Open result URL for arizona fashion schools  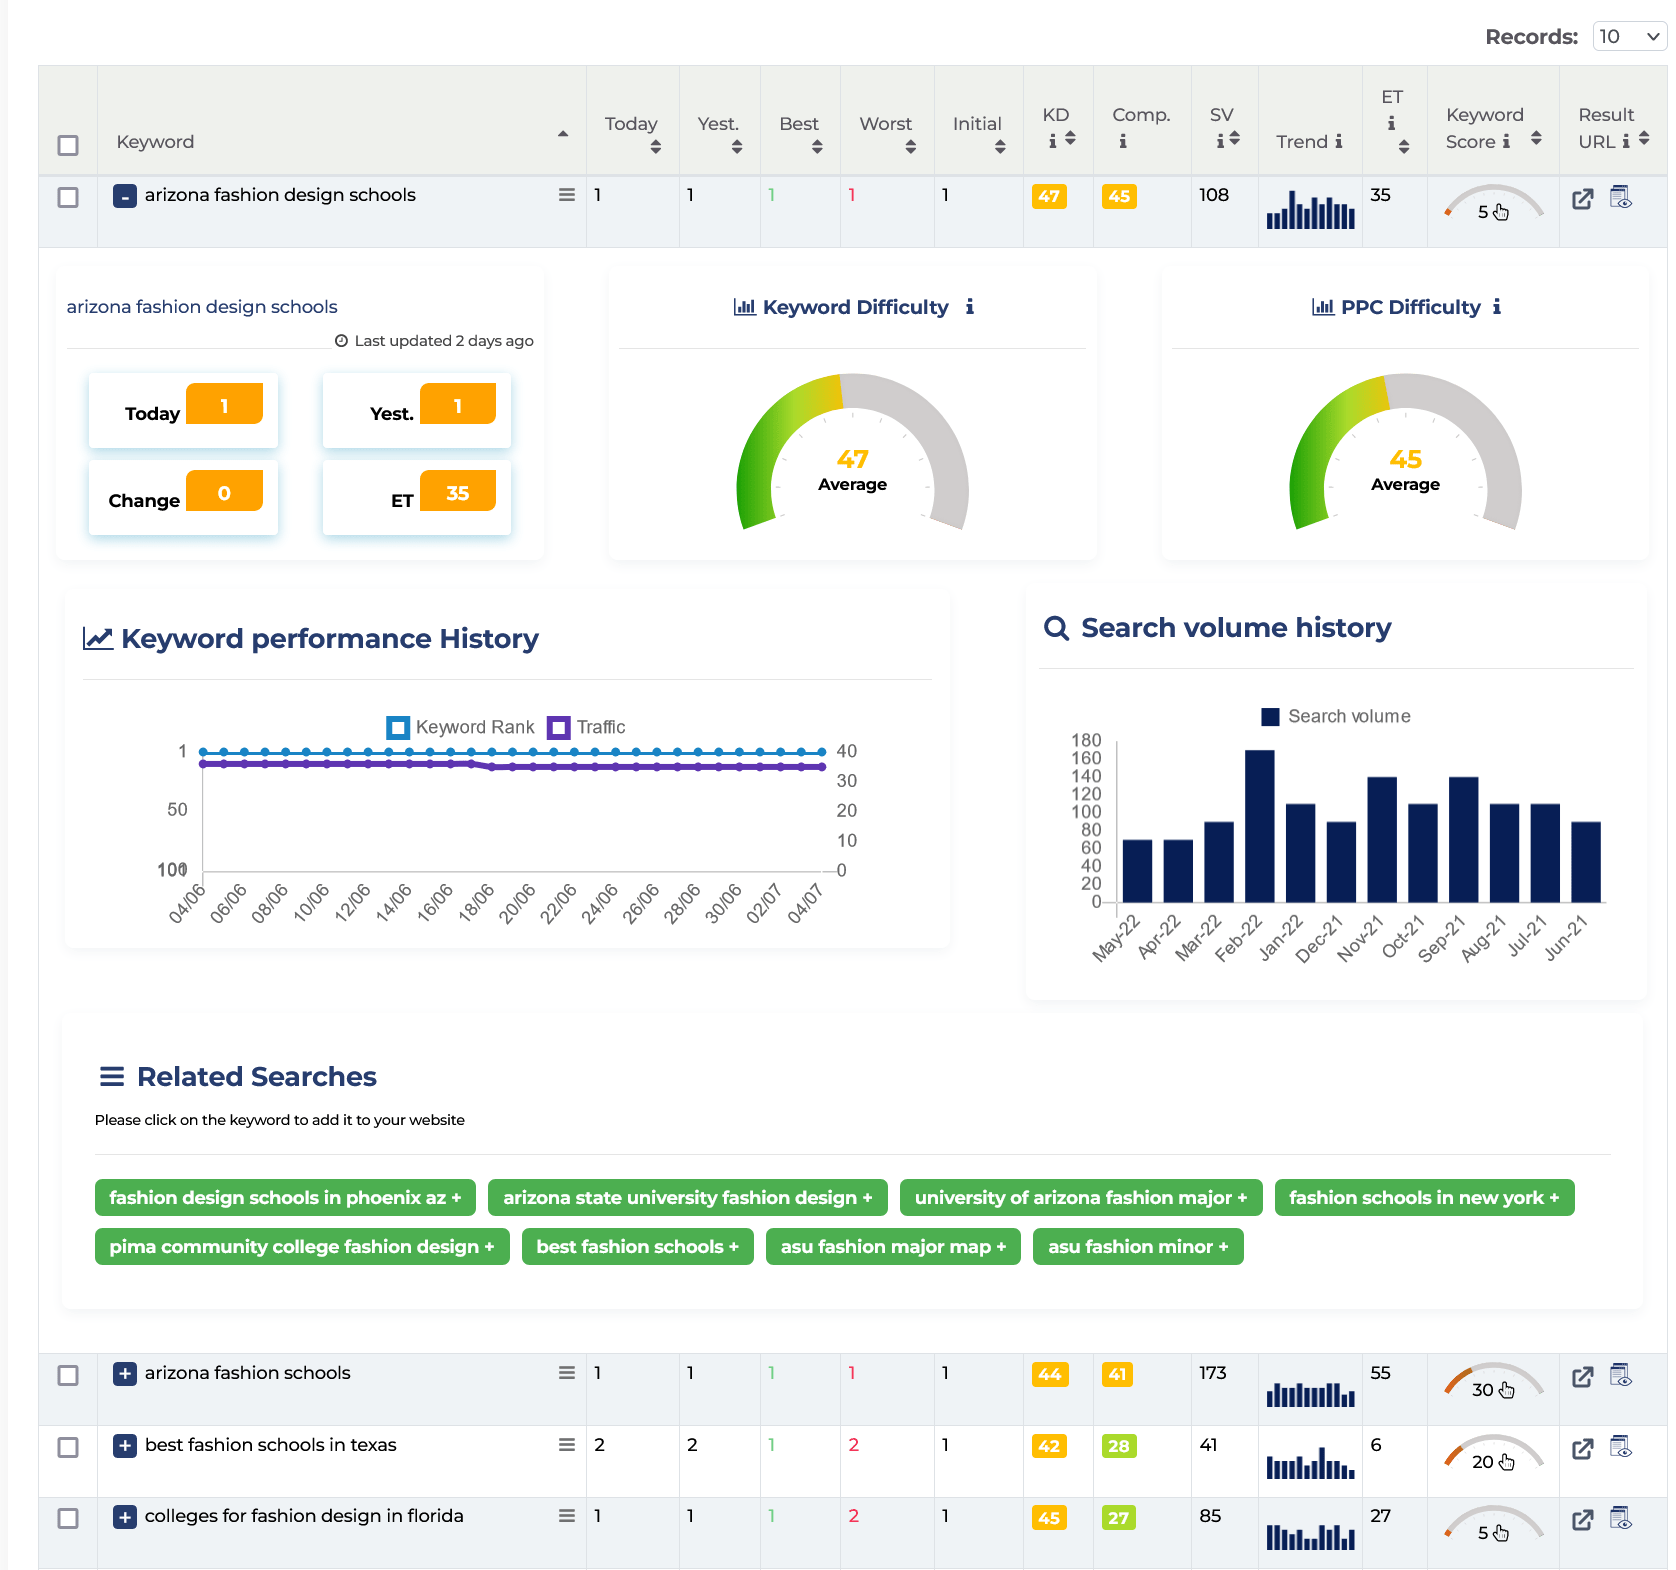1582,1377
